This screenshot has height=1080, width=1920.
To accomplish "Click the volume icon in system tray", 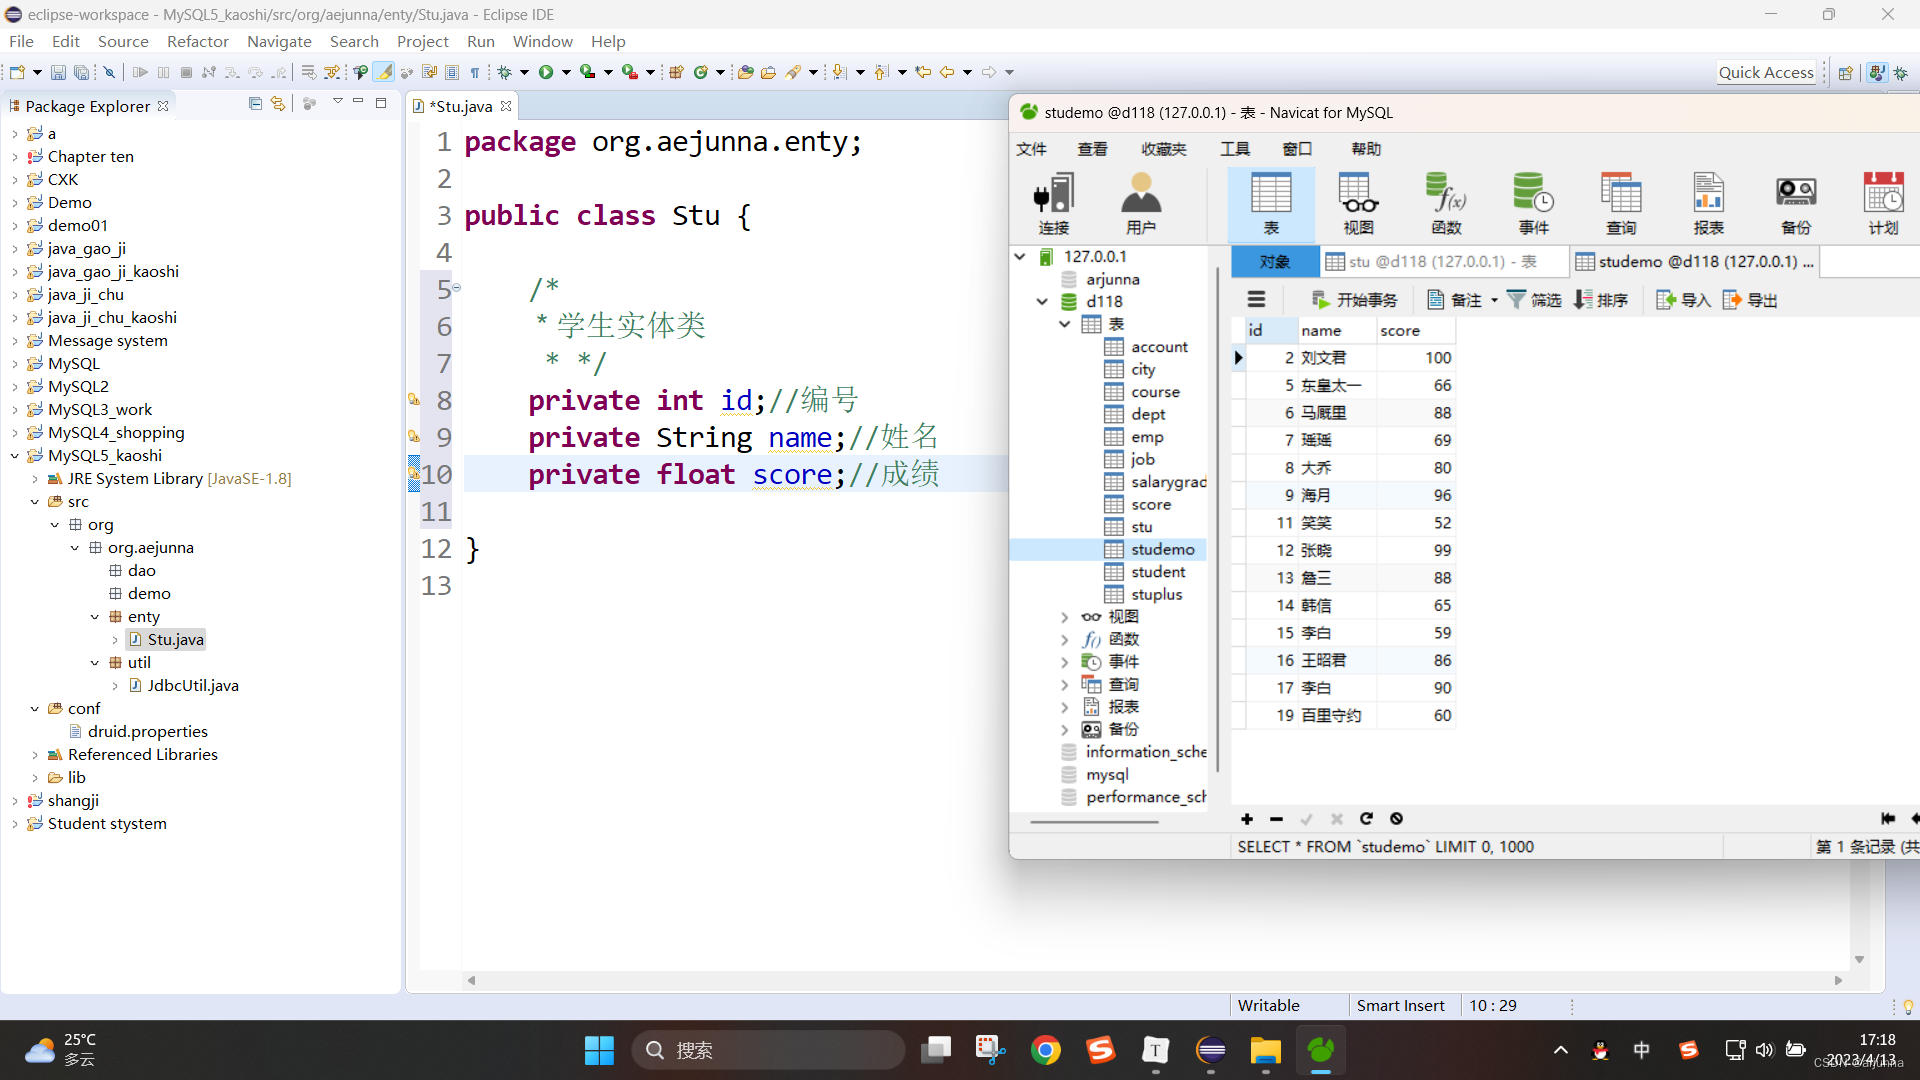I will (x=1764, y=1050).
